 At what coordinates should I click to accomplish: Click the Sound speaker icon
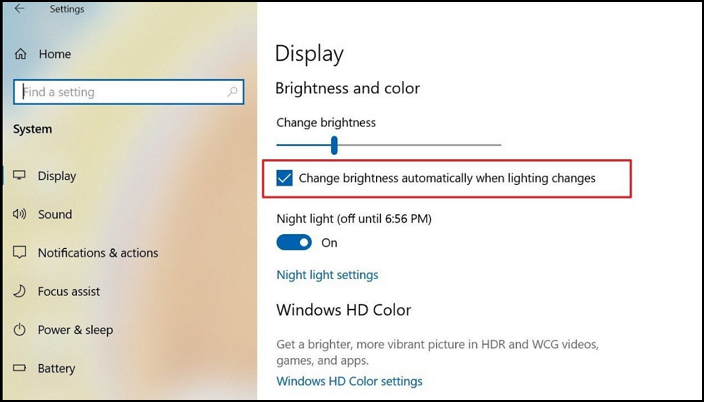[19, 214]
